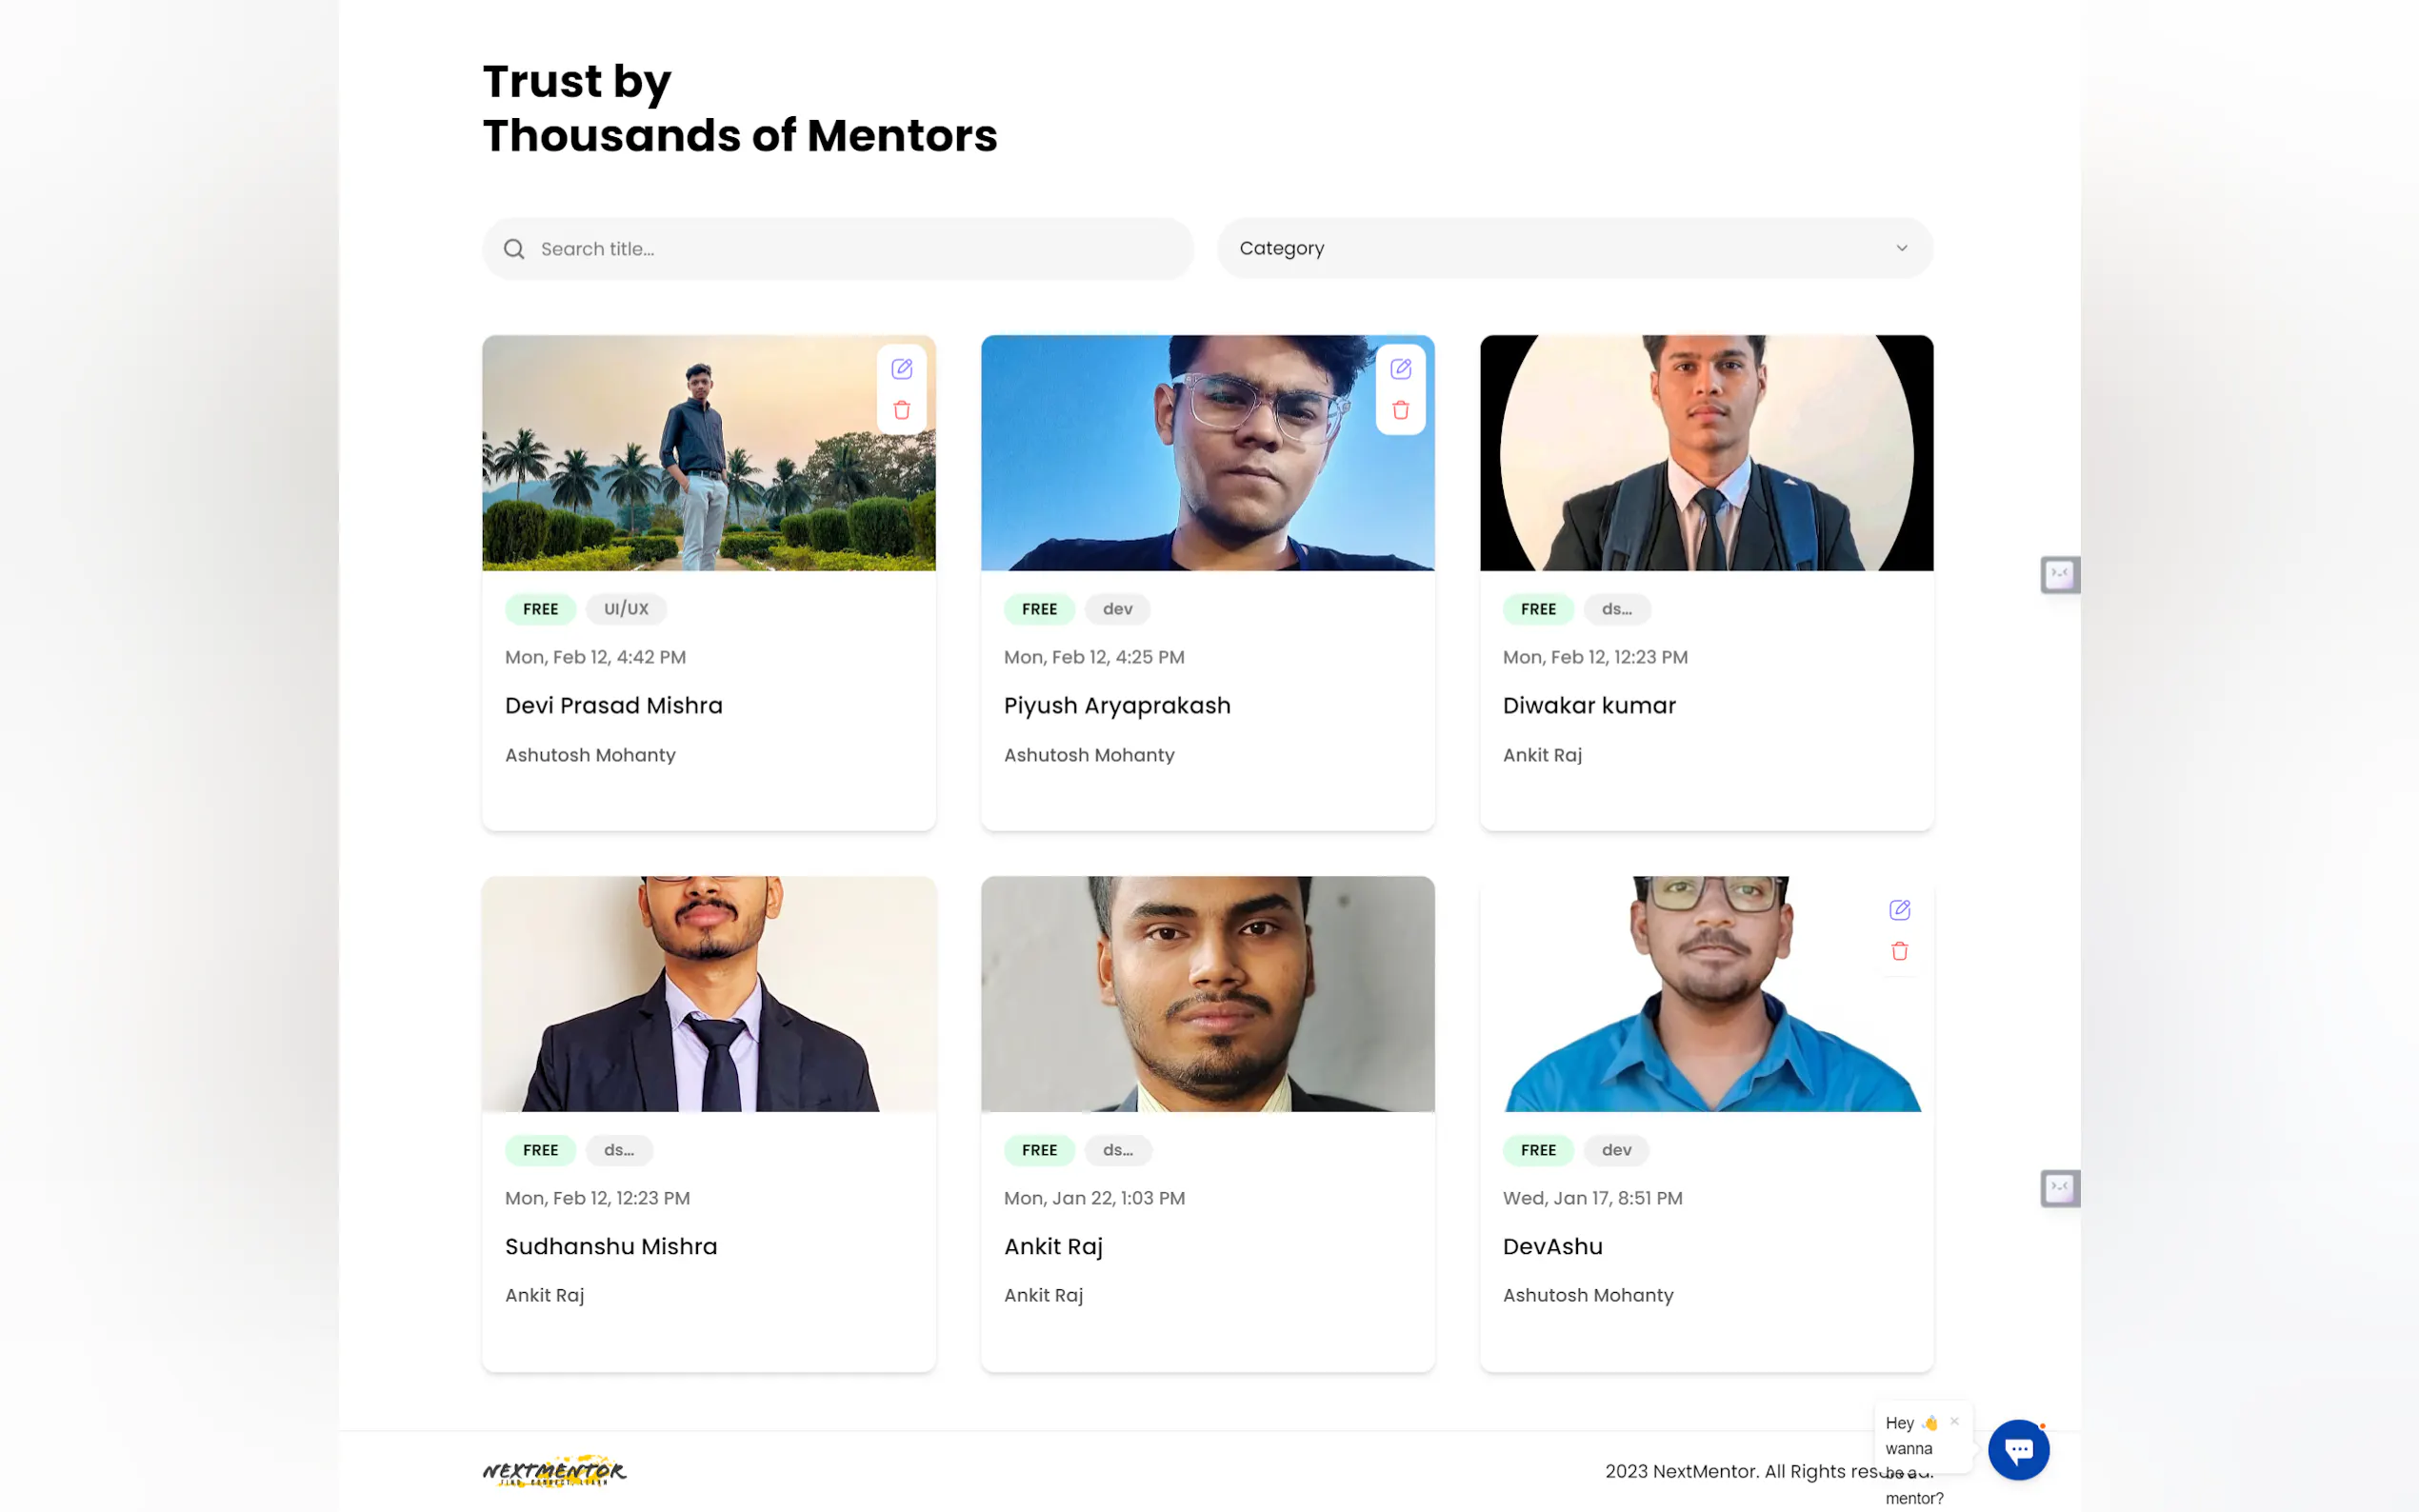The width and height of the screenshot is (2419, 1512).
Task: Open the blue chat bubble widget
Action: point(2018,1449)
